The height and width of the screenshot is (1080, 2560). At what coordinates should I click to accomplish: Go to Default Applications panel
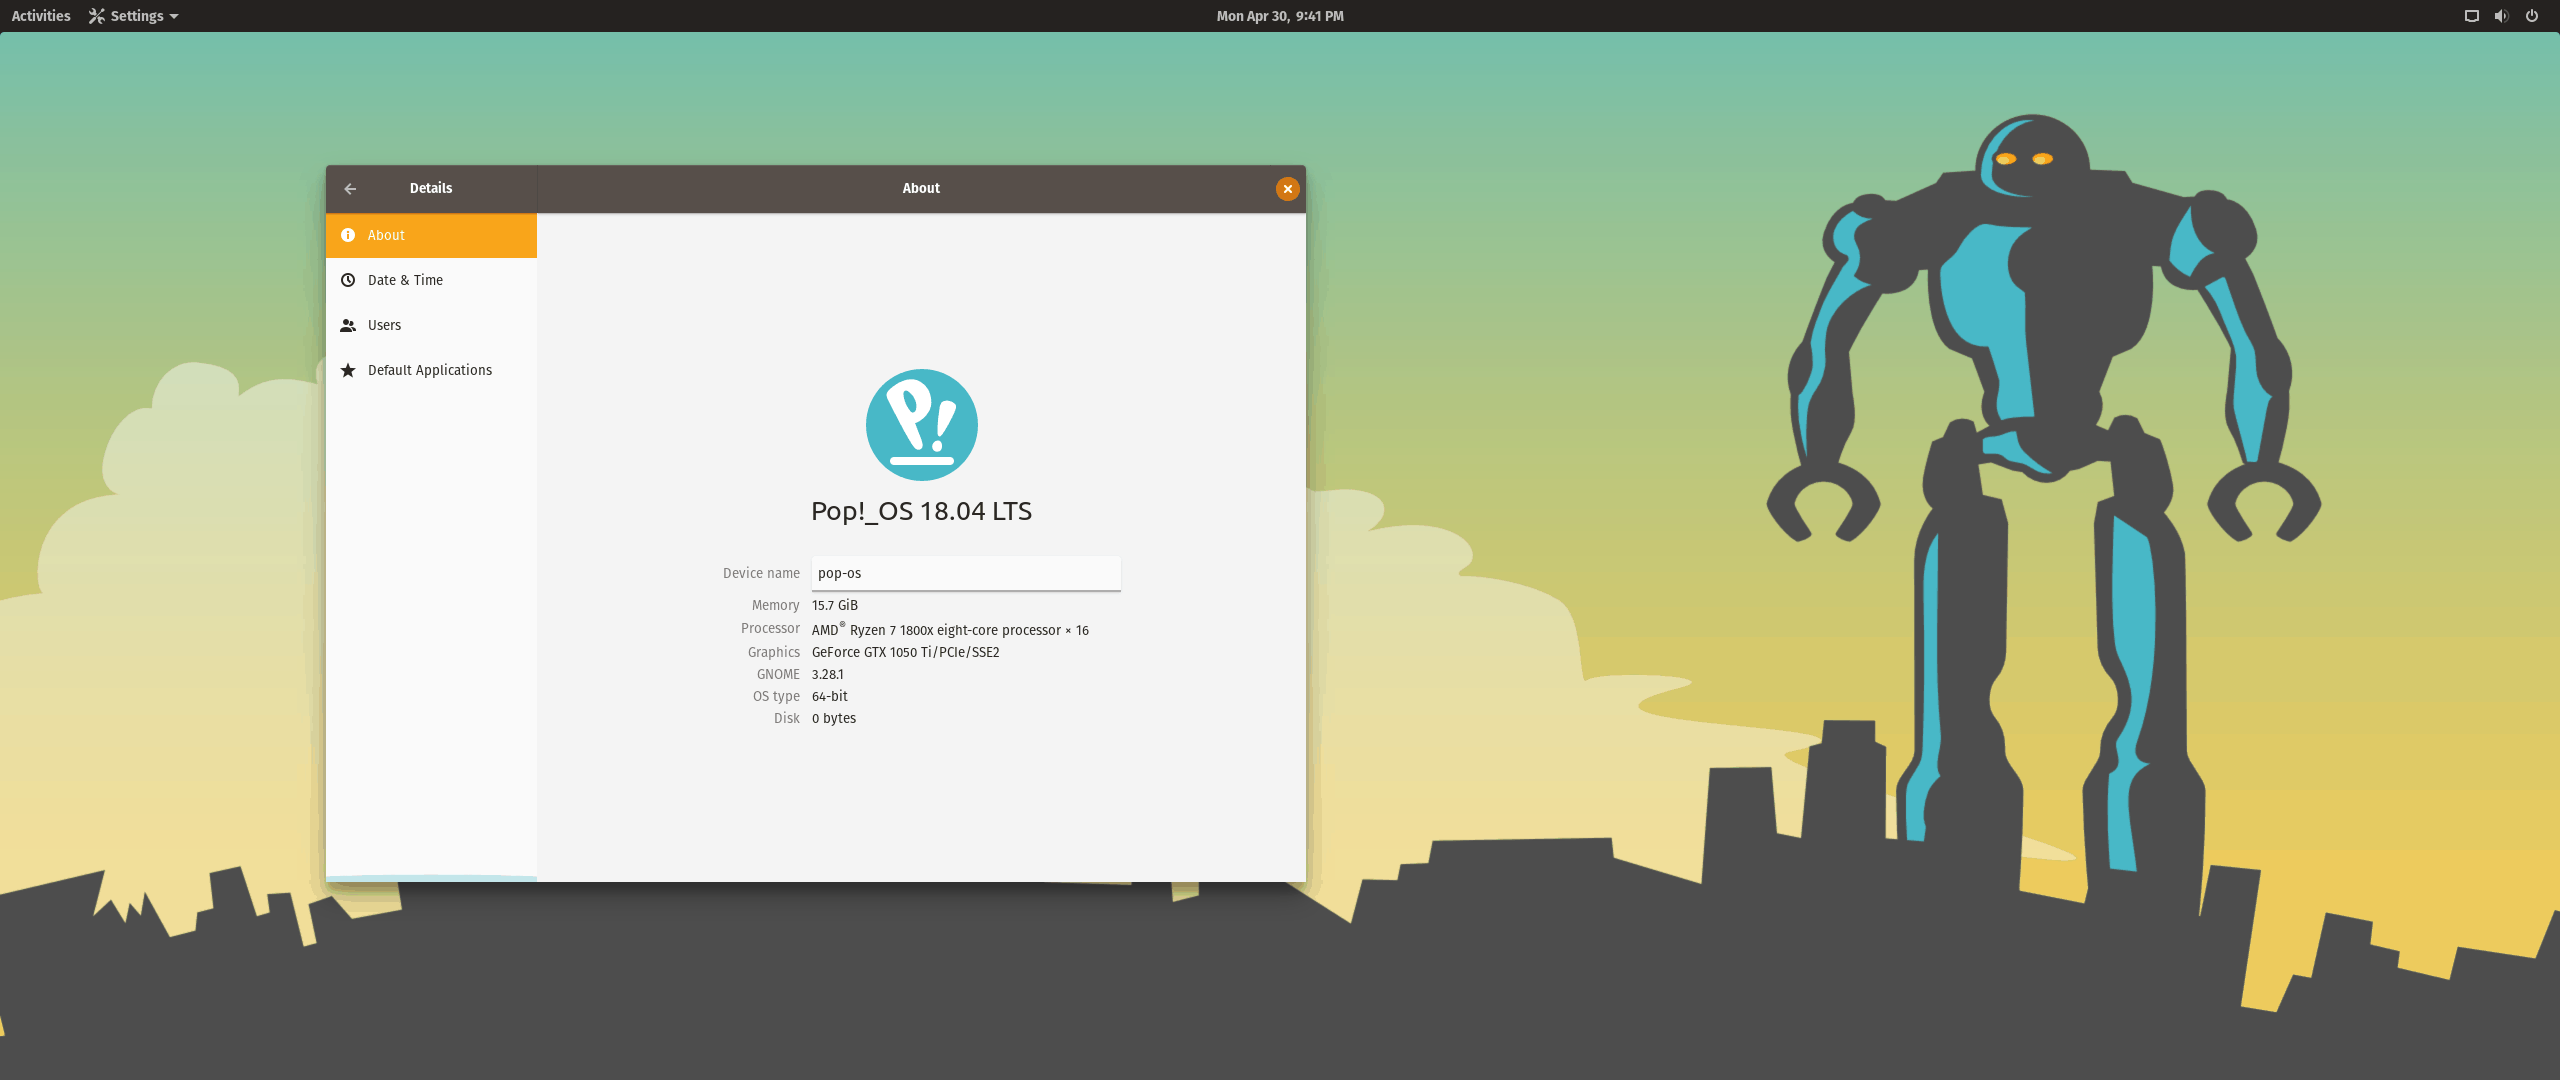430,370
